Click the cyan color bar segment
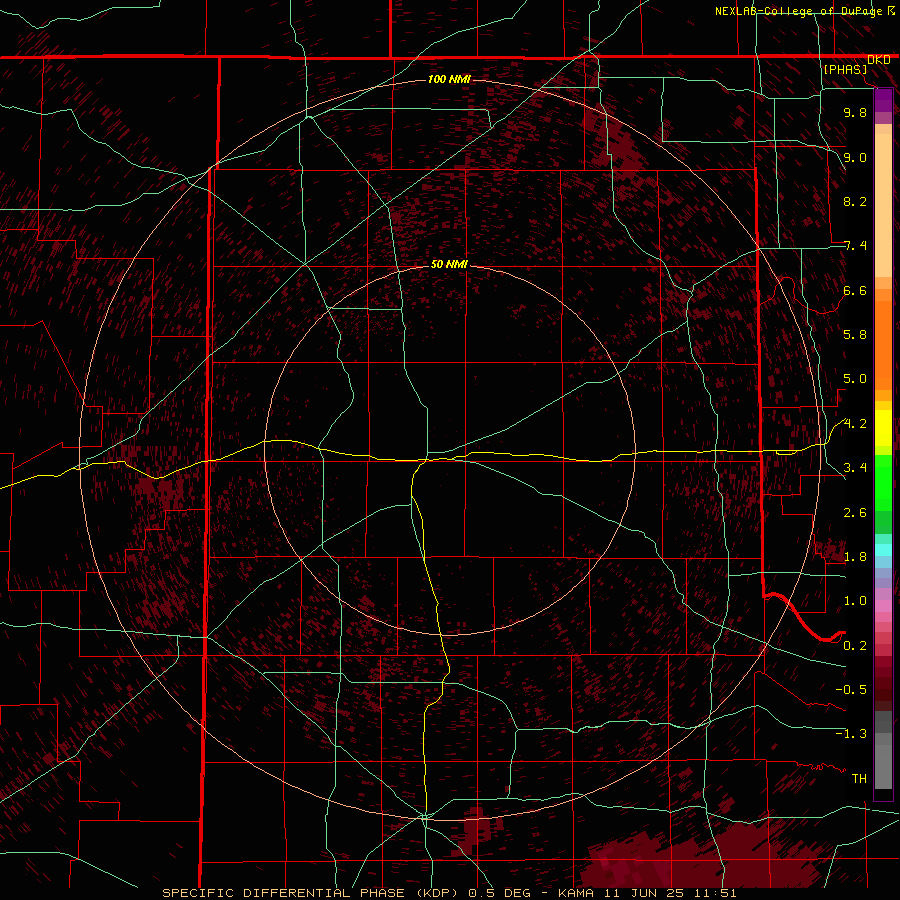 883,550
